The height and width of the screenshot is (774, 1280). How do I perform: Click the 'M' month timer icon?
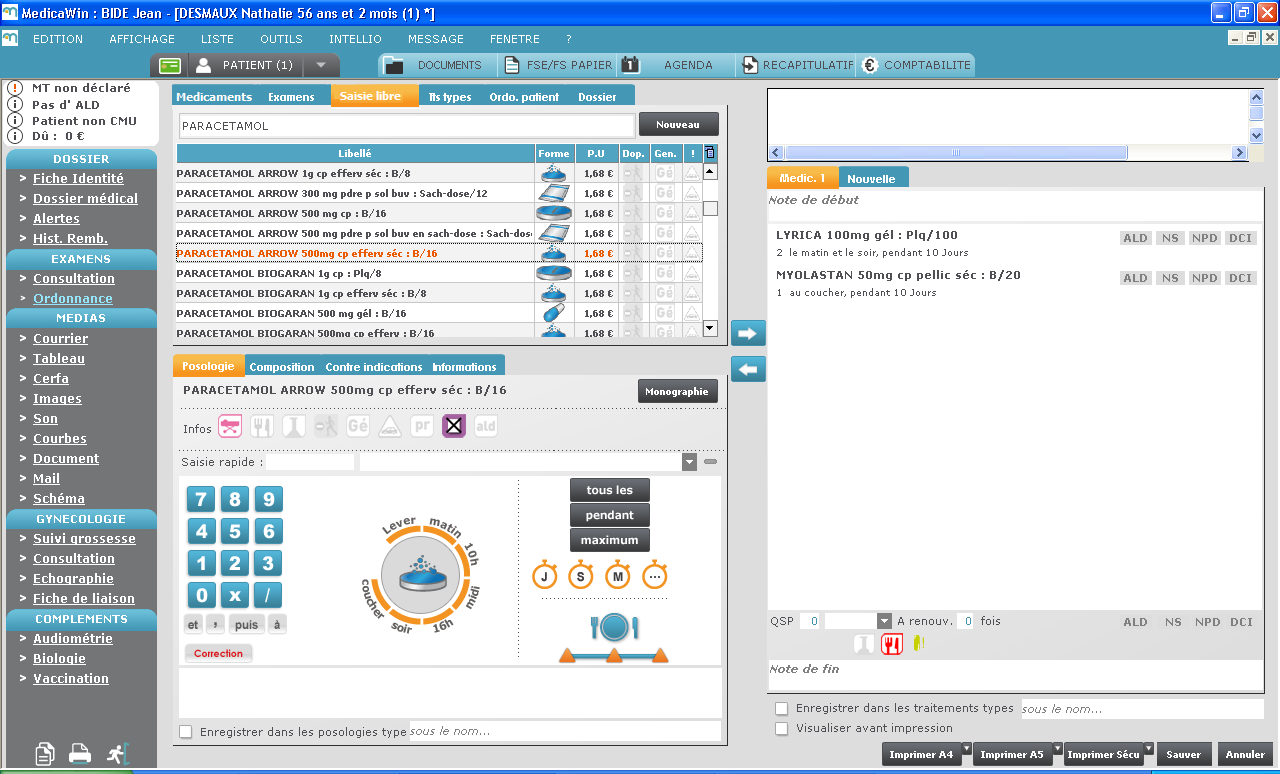tap(618, 576)
